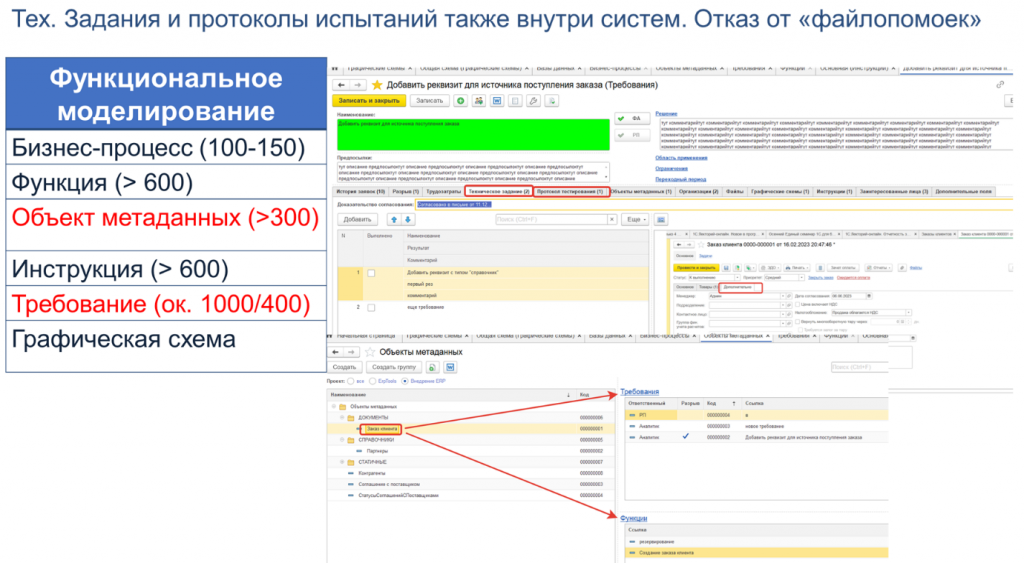
Task: Select the Внедрение ERP project radio button
Action: 405,381
